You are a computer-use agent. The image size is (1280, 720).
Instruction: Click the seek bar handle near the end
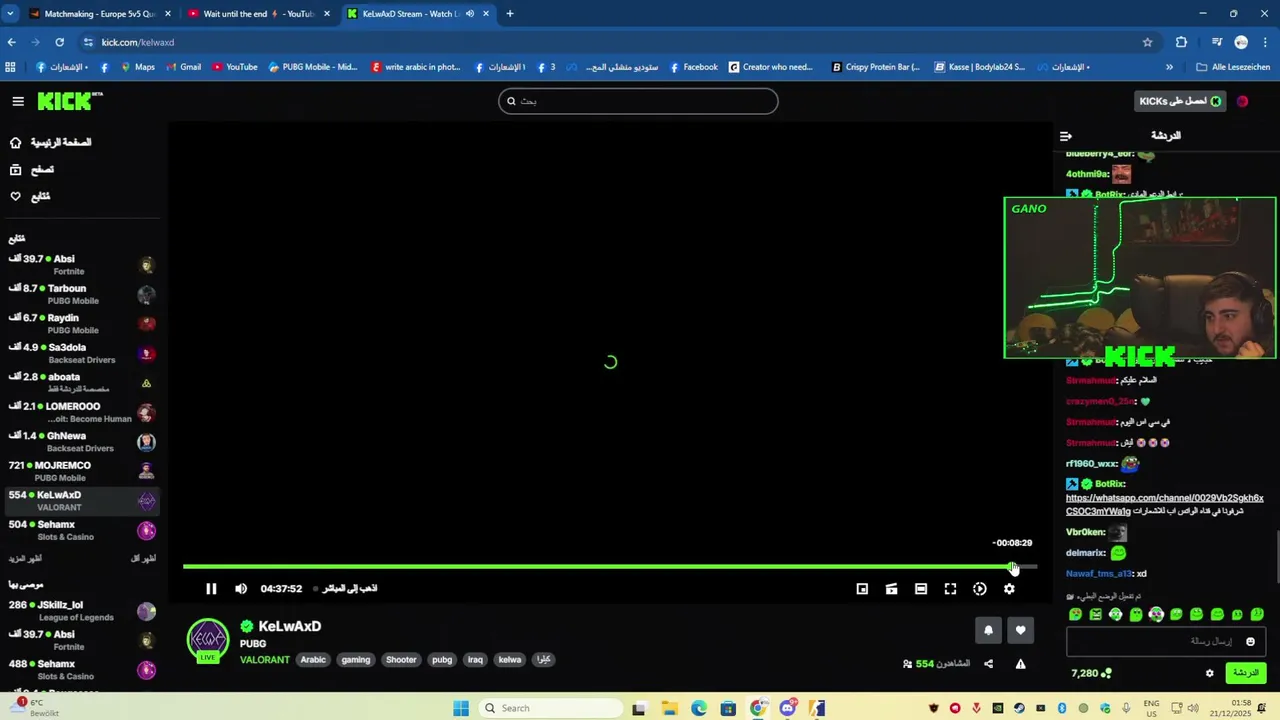[1013, 567]
